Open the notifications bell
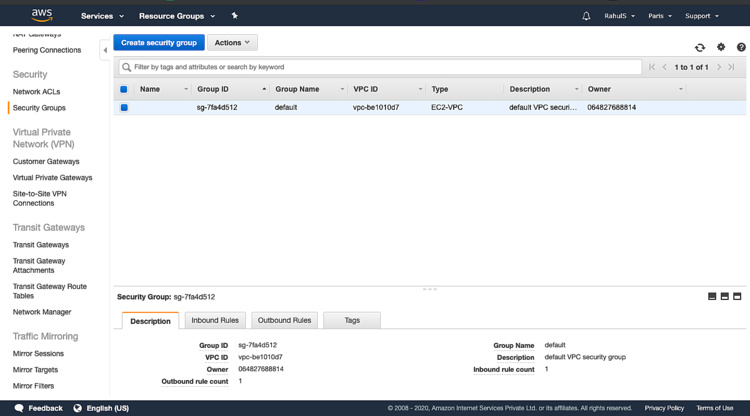Viewport: 750px width, 416px height. [586, 16]
